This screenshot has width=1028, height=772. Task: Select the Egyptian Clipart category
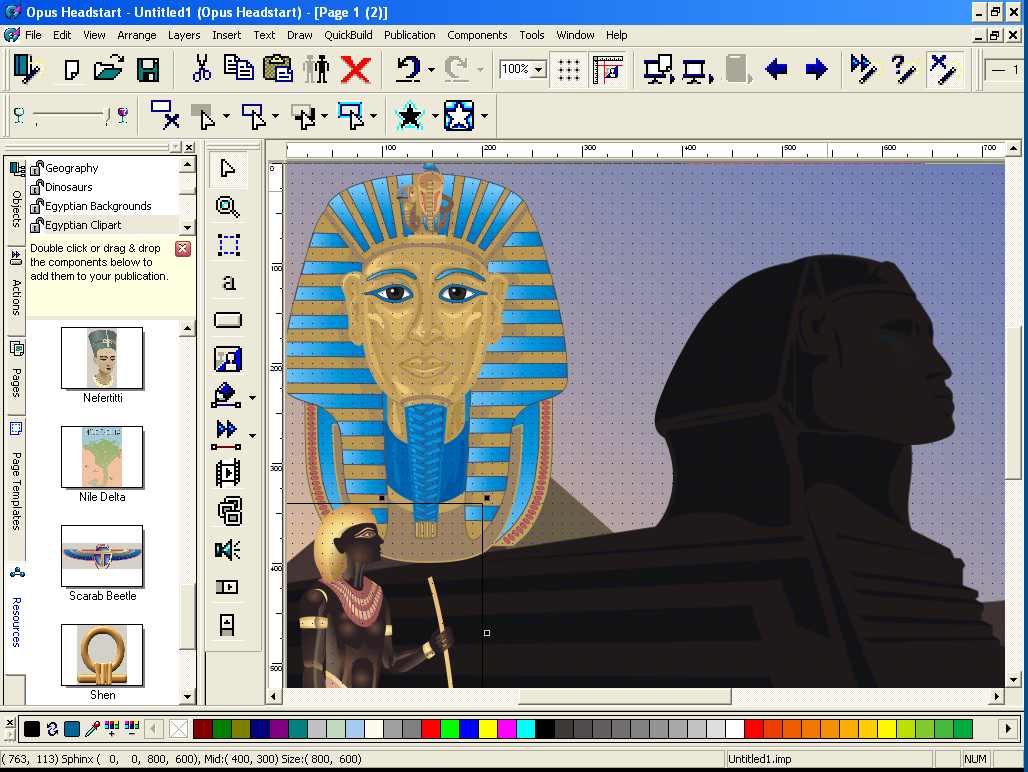[x=83, y=225]
